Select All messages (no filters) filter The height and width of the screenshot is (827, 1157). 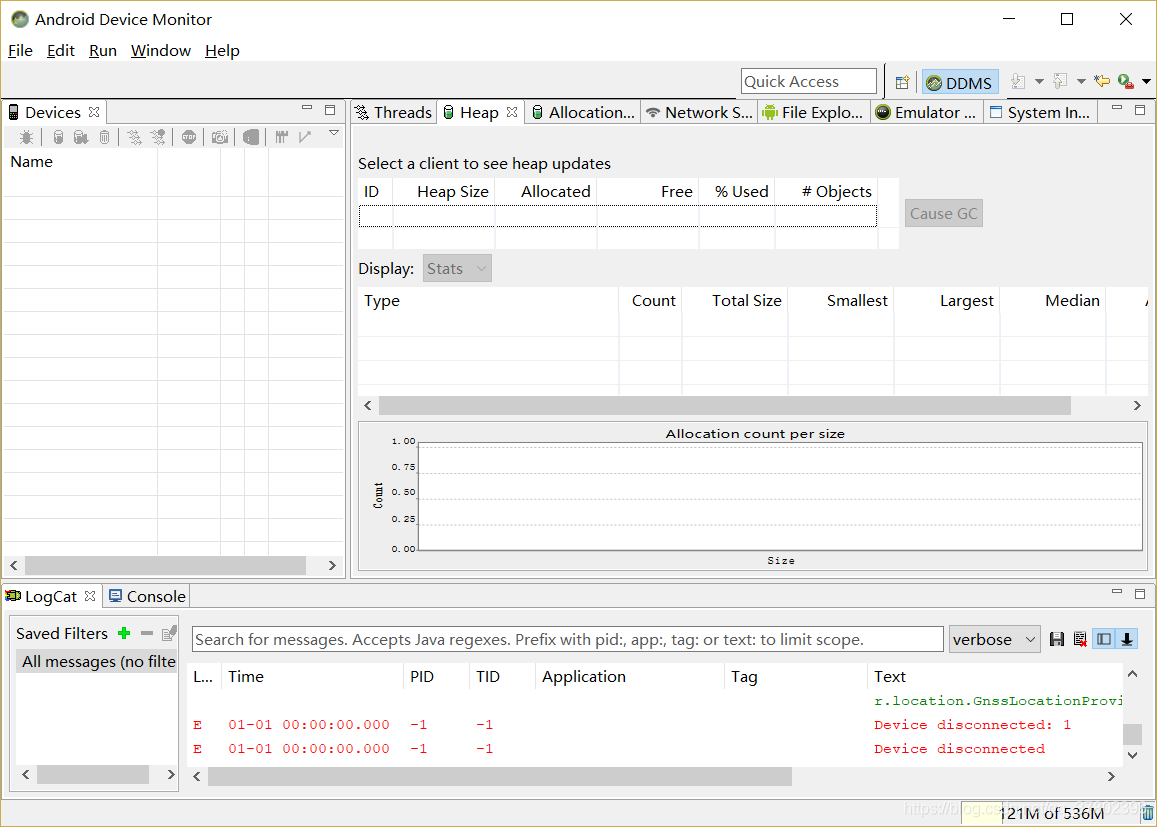(x=97, y=662)
